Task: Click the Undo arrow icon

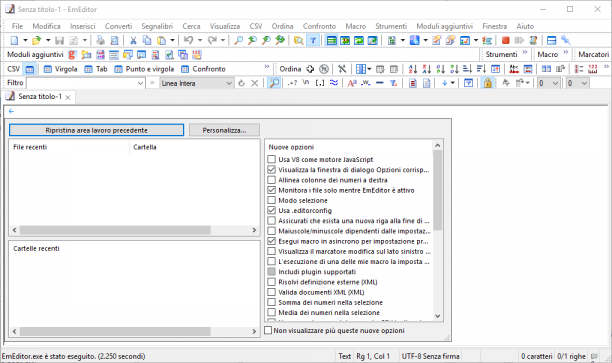Action: pos(189,40)
